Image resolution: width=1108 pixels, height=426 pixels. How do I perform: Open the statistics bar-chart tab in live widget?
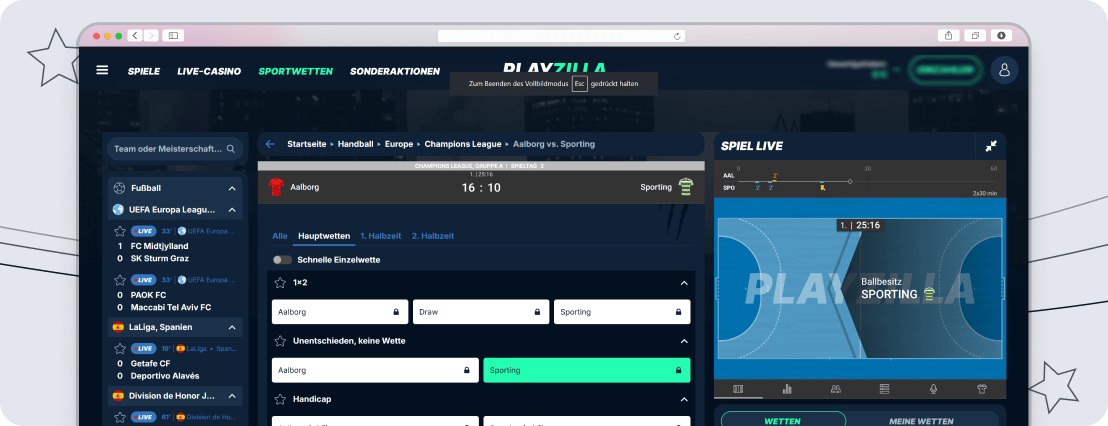point(787,389)
